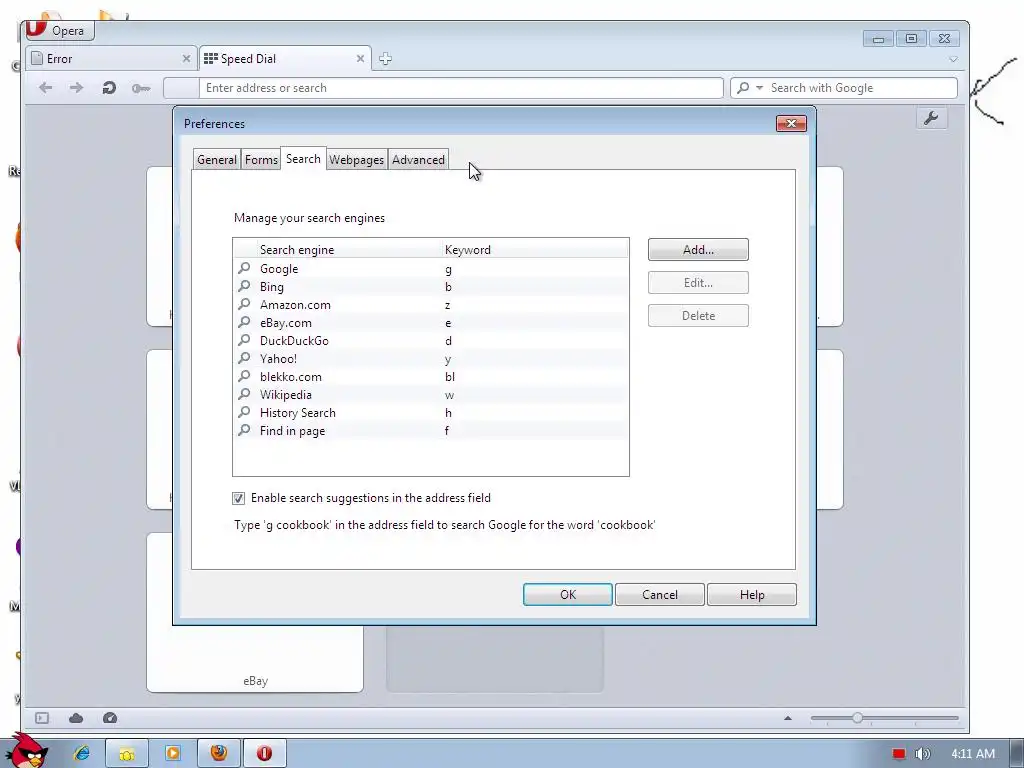
Task: Launch Internet Explorer from taskbar
Action: pyautogui.click(x=82, y=753)
